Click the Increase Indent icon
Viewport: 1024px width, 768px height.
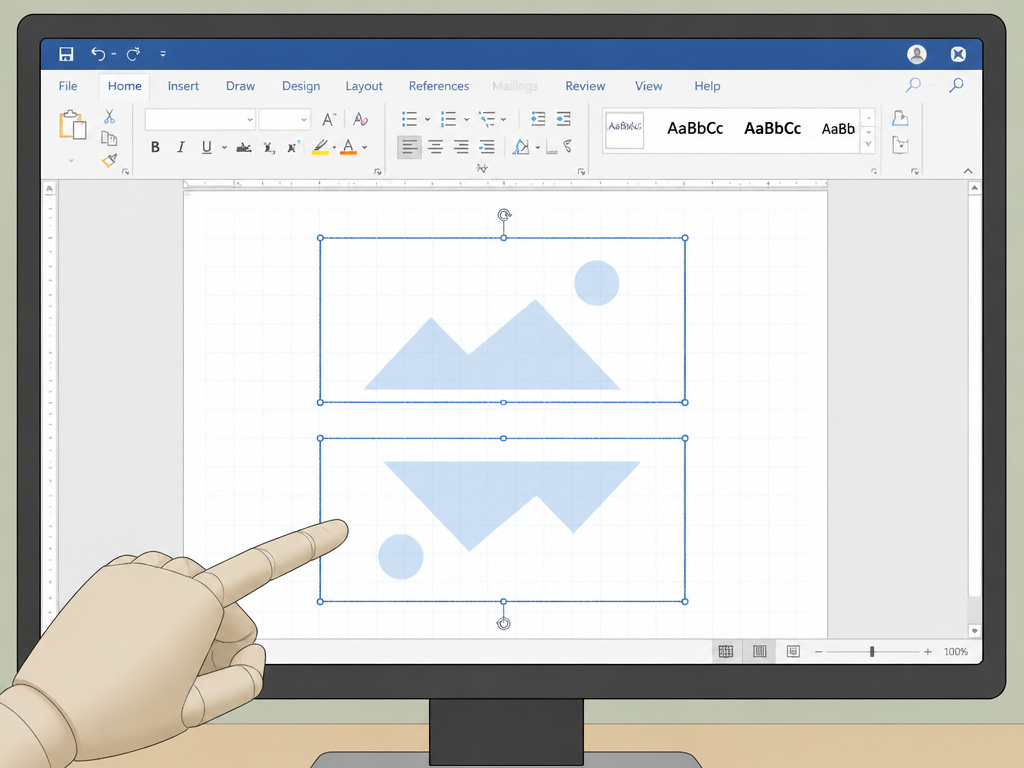pos(564,119)
